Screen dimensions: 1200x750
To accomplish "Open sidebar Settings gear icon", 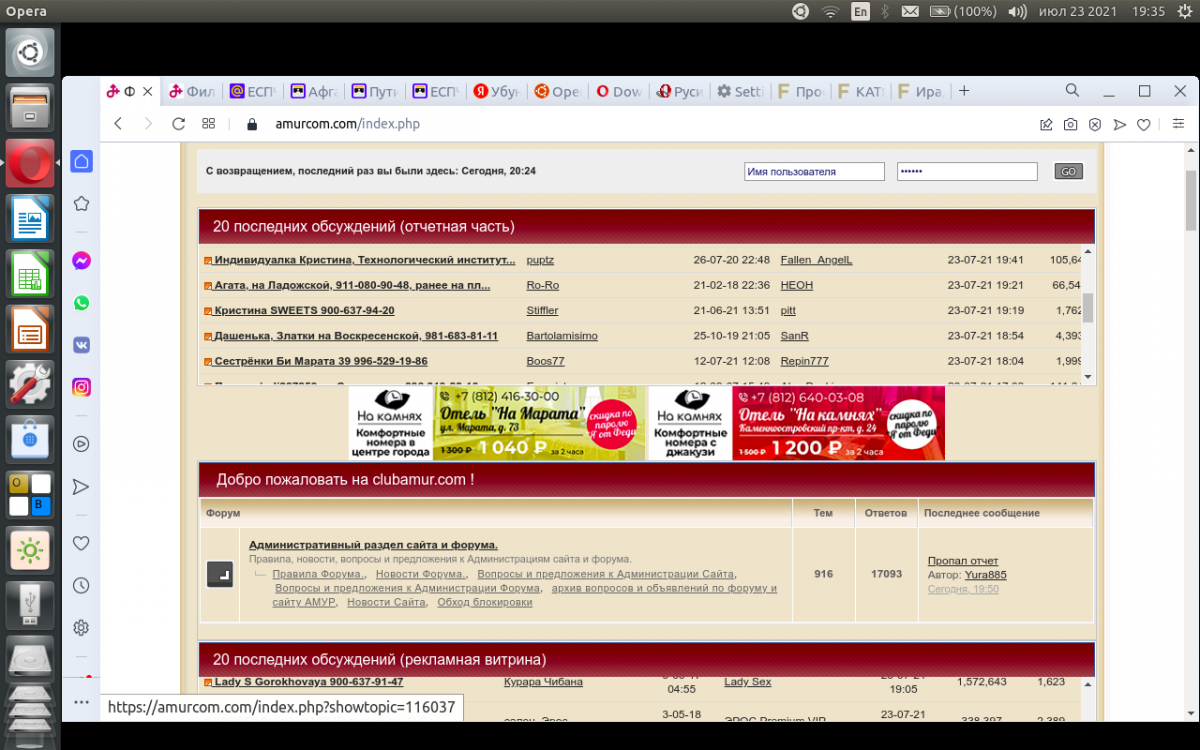I will [81, 628].
